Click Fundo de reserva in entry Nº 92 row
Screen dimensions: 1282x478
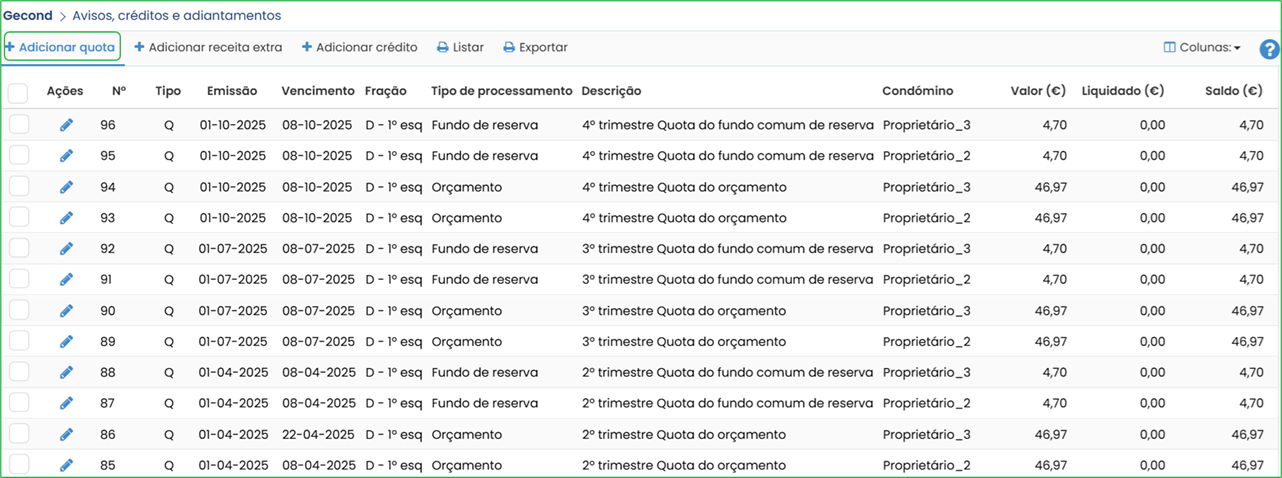pyautogui.click(x=485, y=249)
